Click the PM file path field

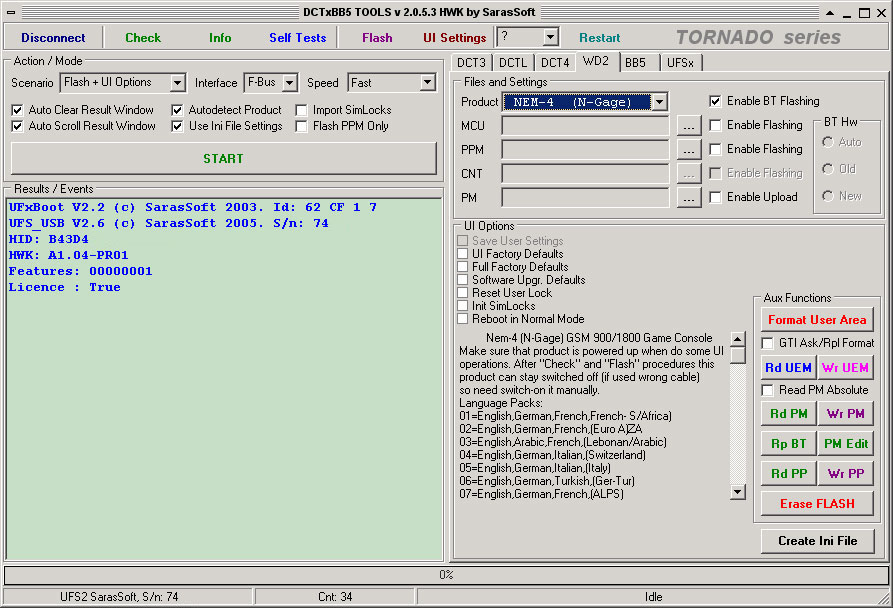point(585,198)
